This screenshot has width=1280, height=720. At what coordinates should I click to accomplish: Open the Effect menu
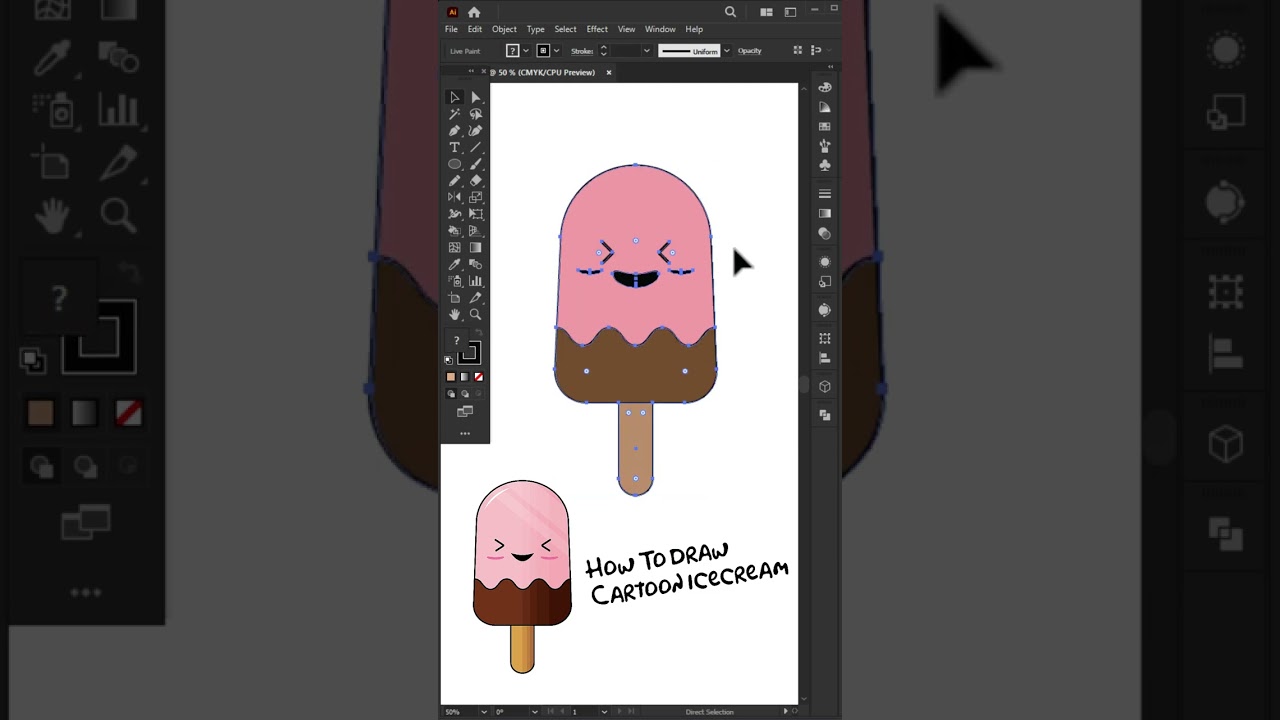[x=597, y=29]
